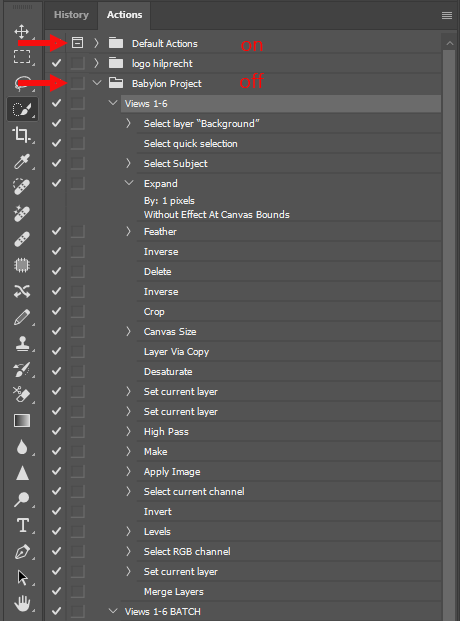This screenshot has height=621, width=460.
Task: Select the Rectangular Marquee tool
Action: click(22, 57)
